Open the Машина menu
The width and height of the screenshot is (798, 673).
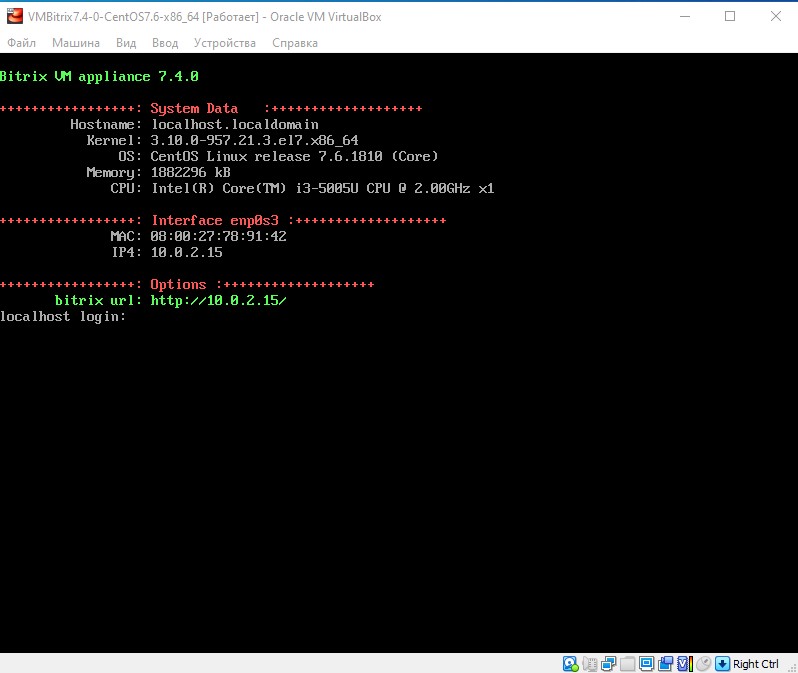tap(76, 43)
